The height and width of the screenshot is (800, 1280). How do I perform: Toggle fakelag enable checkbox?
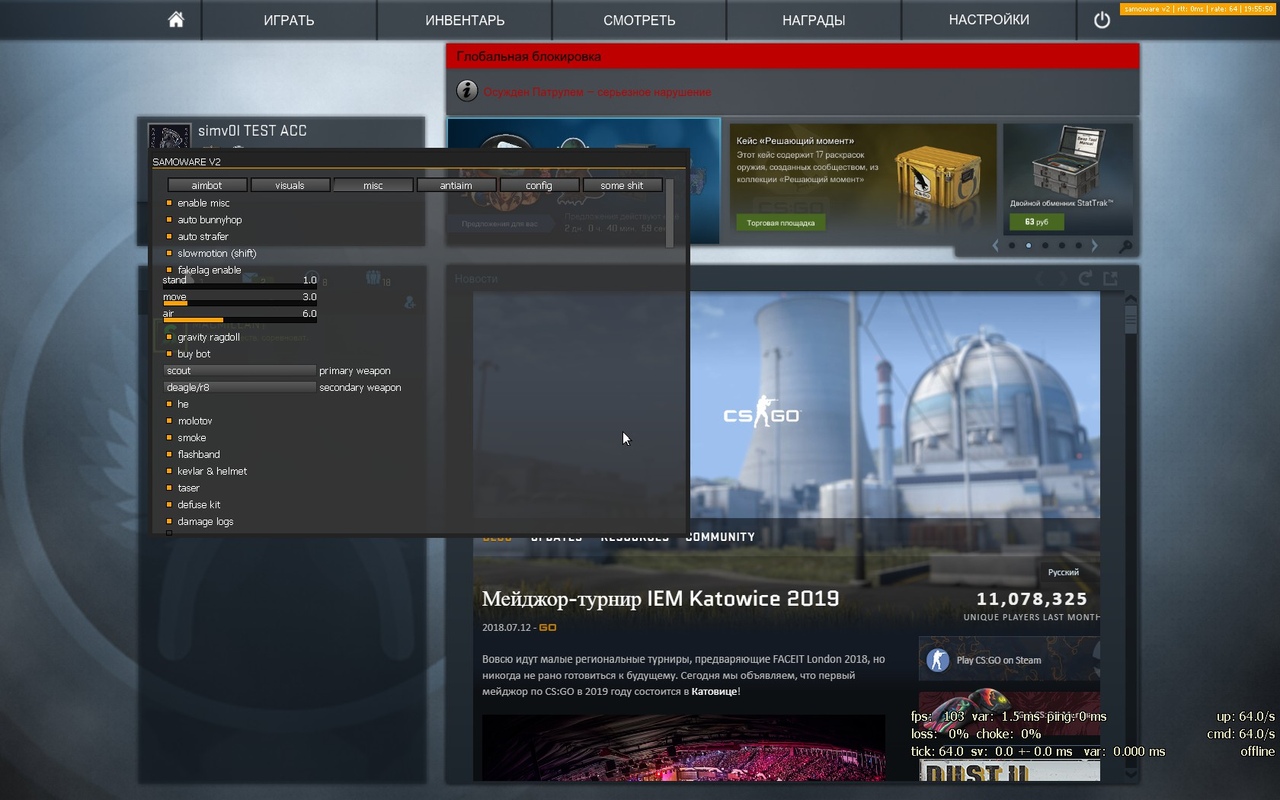pyautogui.click(x=170, y=270)
